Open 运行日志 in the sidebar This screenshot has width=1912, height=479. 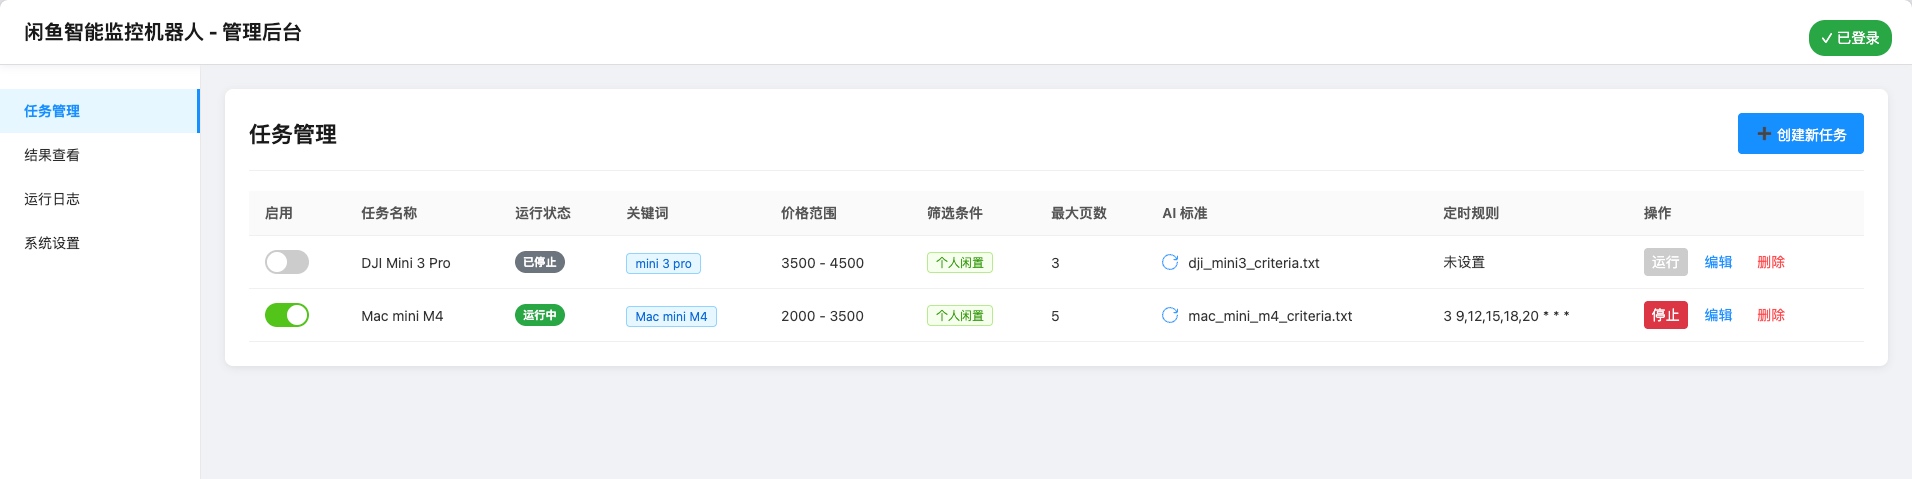(x=100, y=199)
